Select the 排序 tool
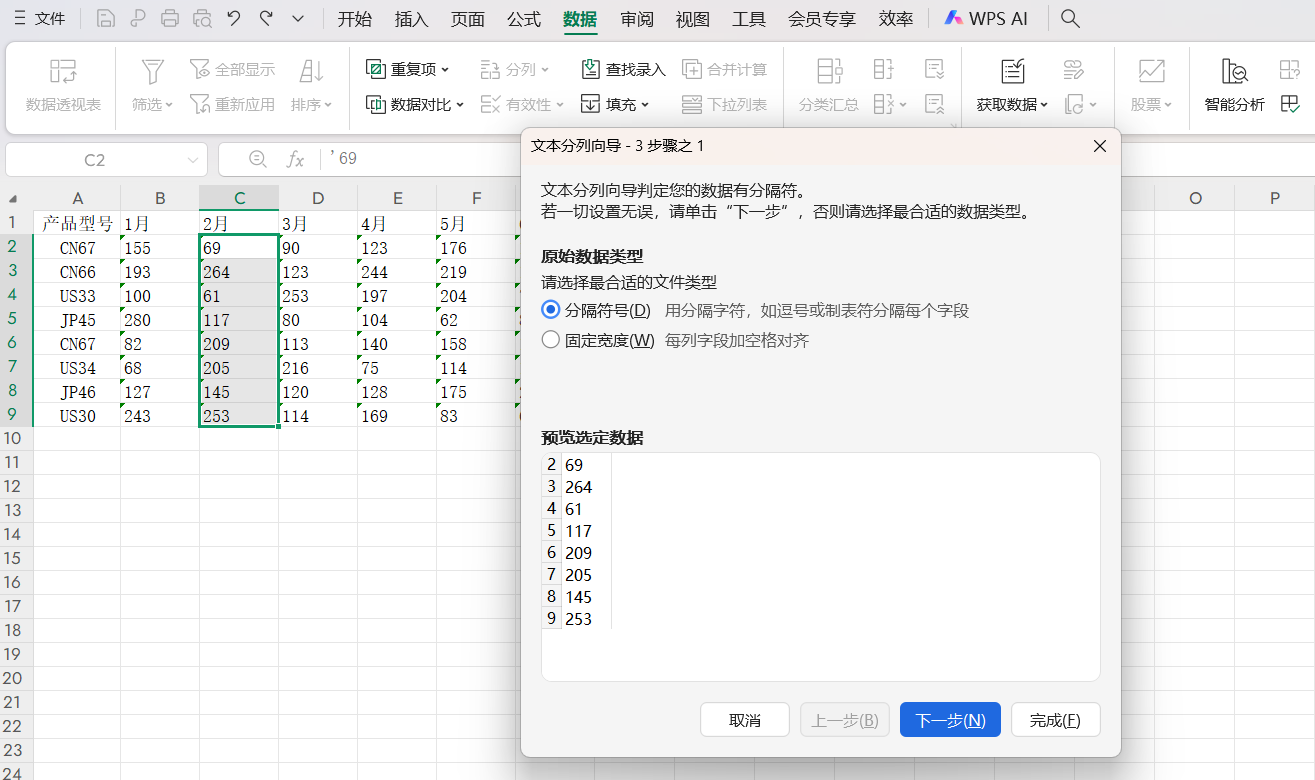The image size is (1315, 780). point(310,87)
